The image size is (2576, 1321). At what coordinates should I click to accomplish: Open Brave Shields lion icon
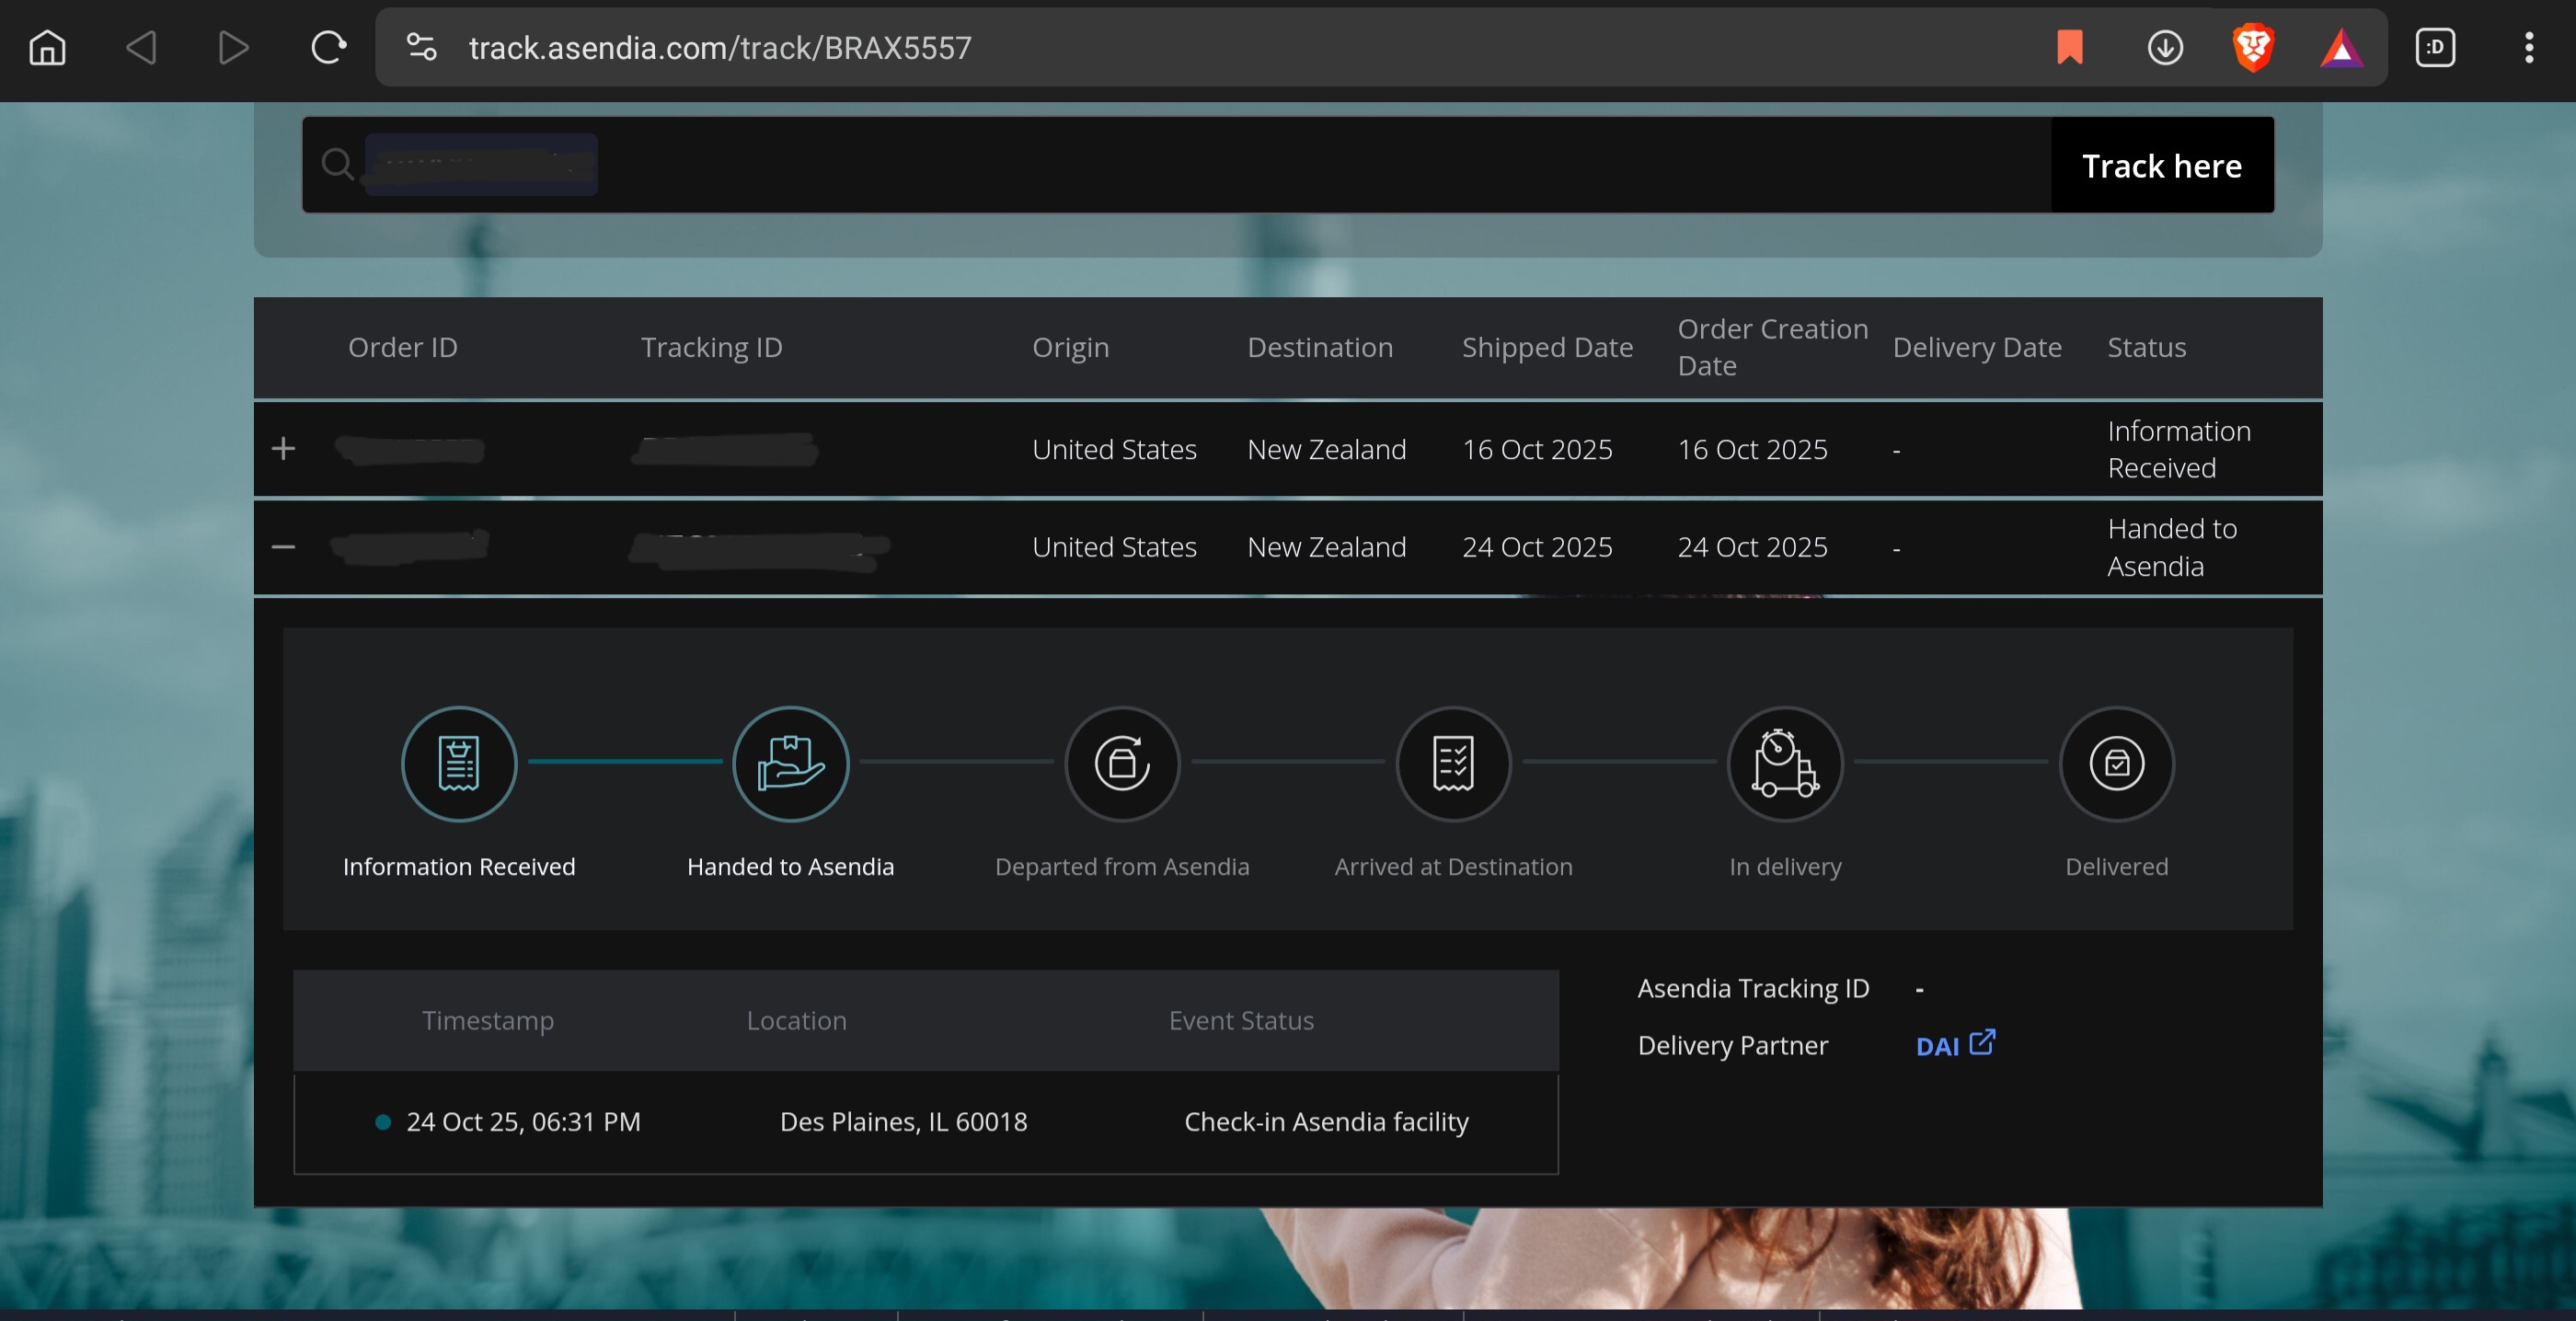[2252, 47]
